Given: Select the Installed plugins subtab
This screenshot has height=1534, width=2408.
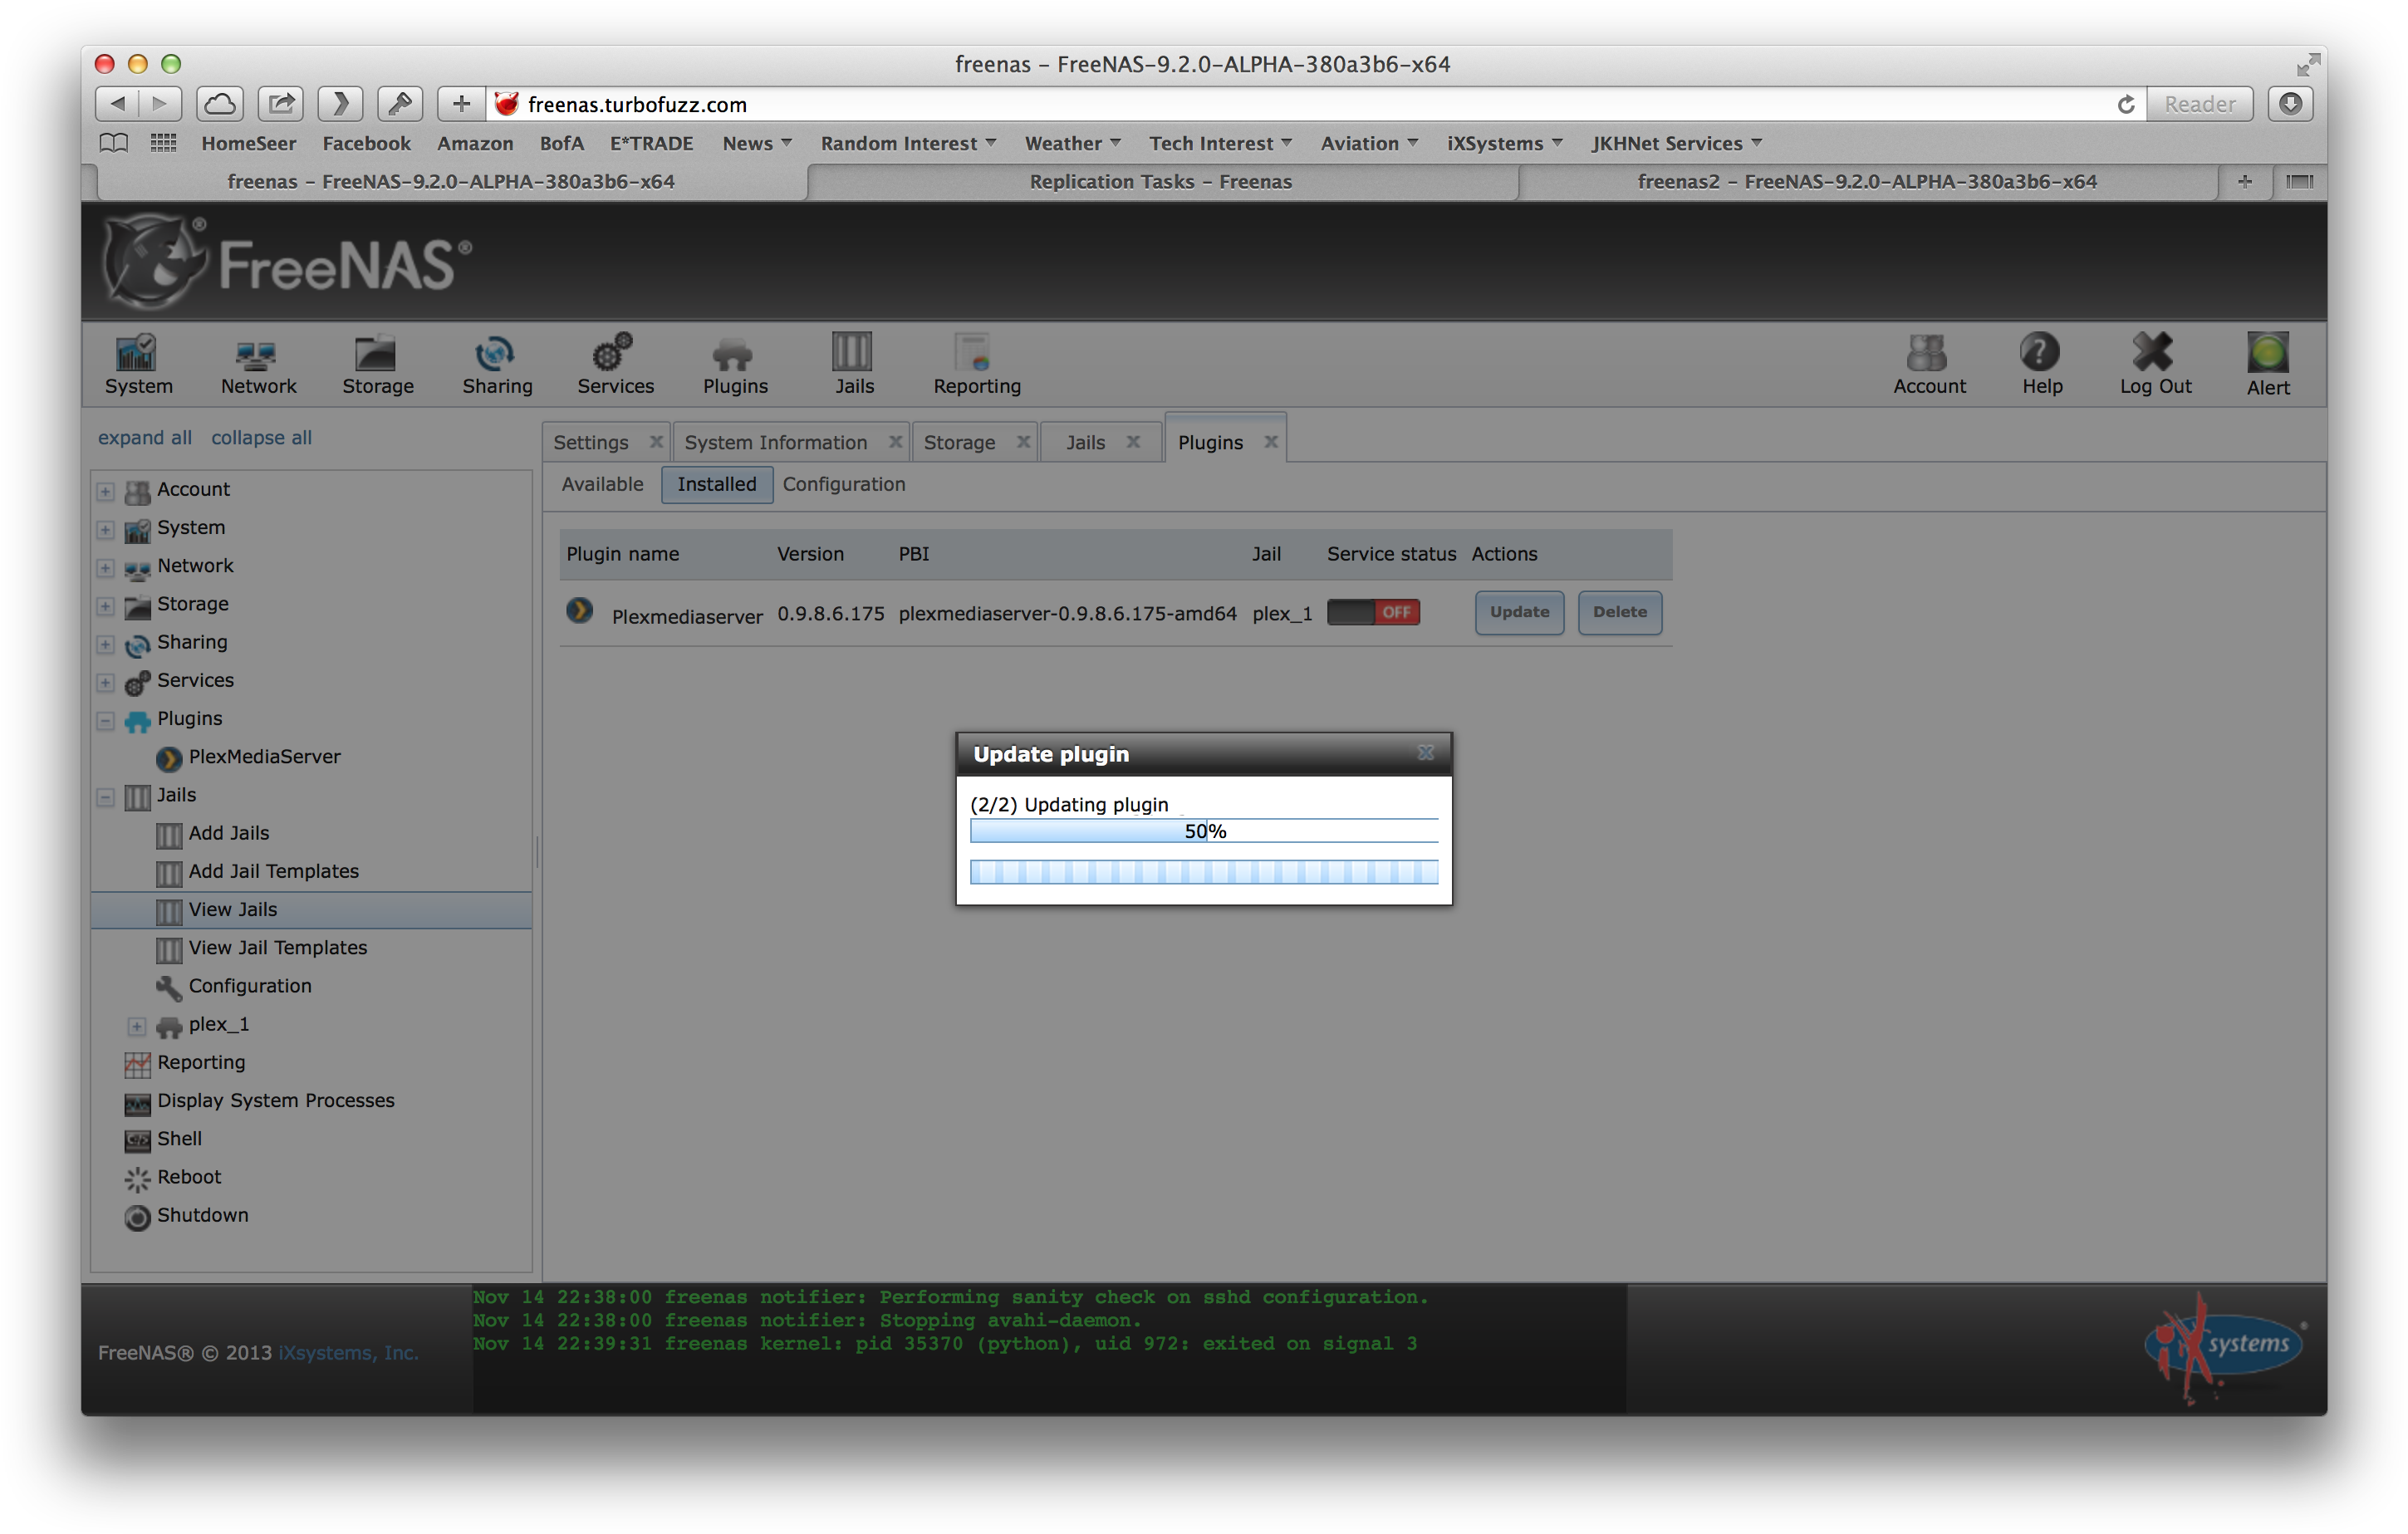Looking at the screenshot, I should pos(716,484).
